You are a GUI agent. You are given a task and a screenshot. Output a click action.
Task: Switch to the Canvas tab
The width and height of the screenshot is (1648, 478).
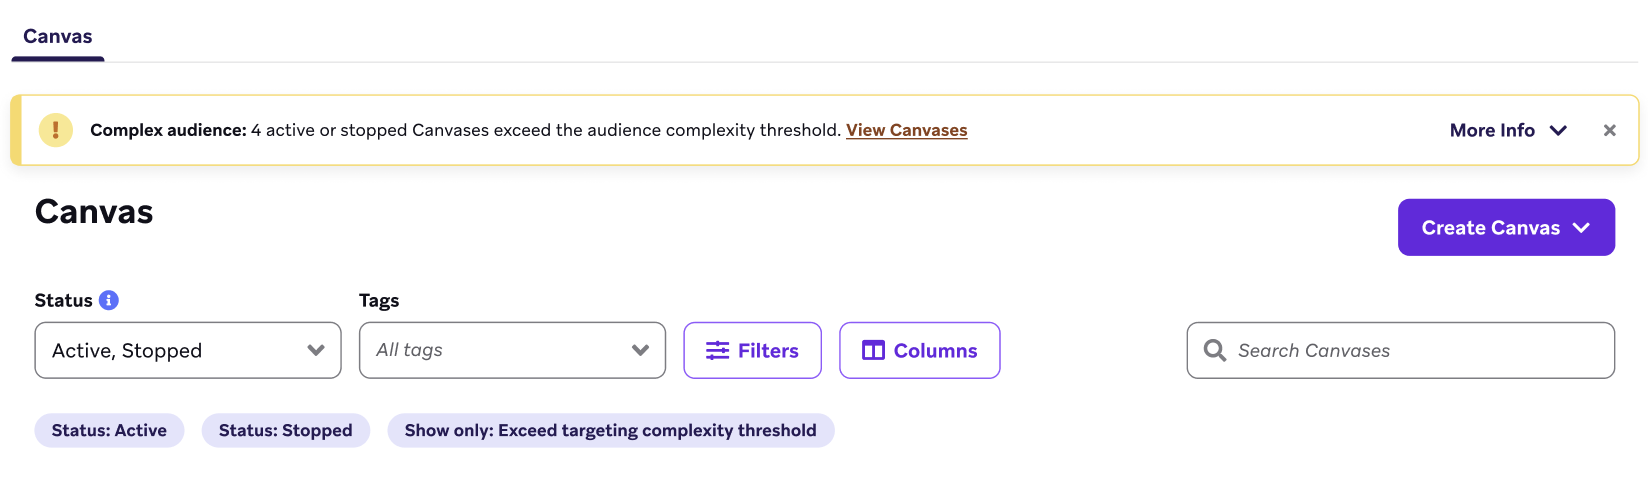pos(58,37)
